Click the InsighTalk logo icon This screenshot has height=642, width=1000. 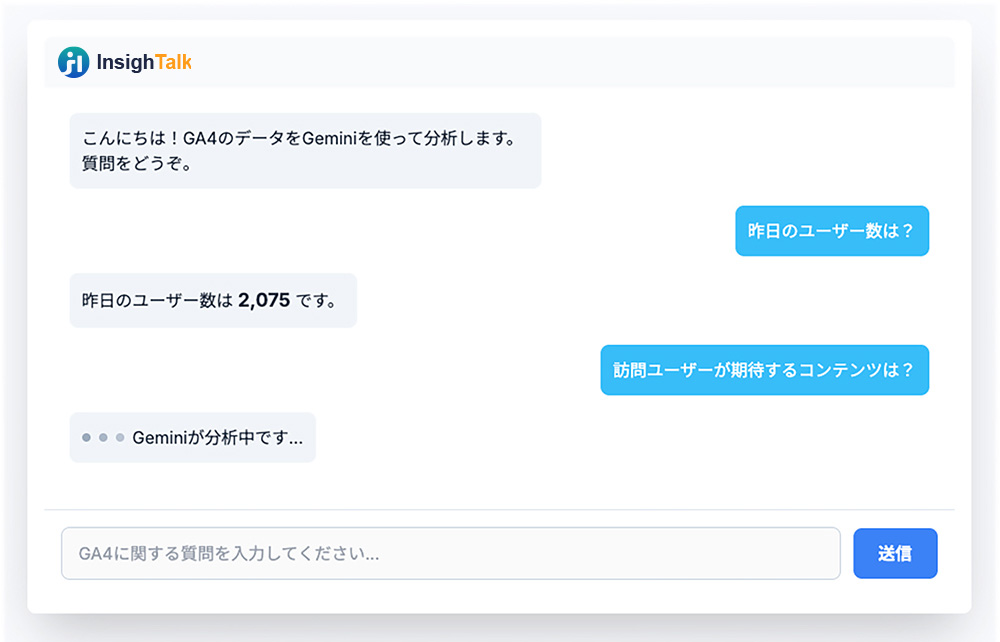click(73, 62)
